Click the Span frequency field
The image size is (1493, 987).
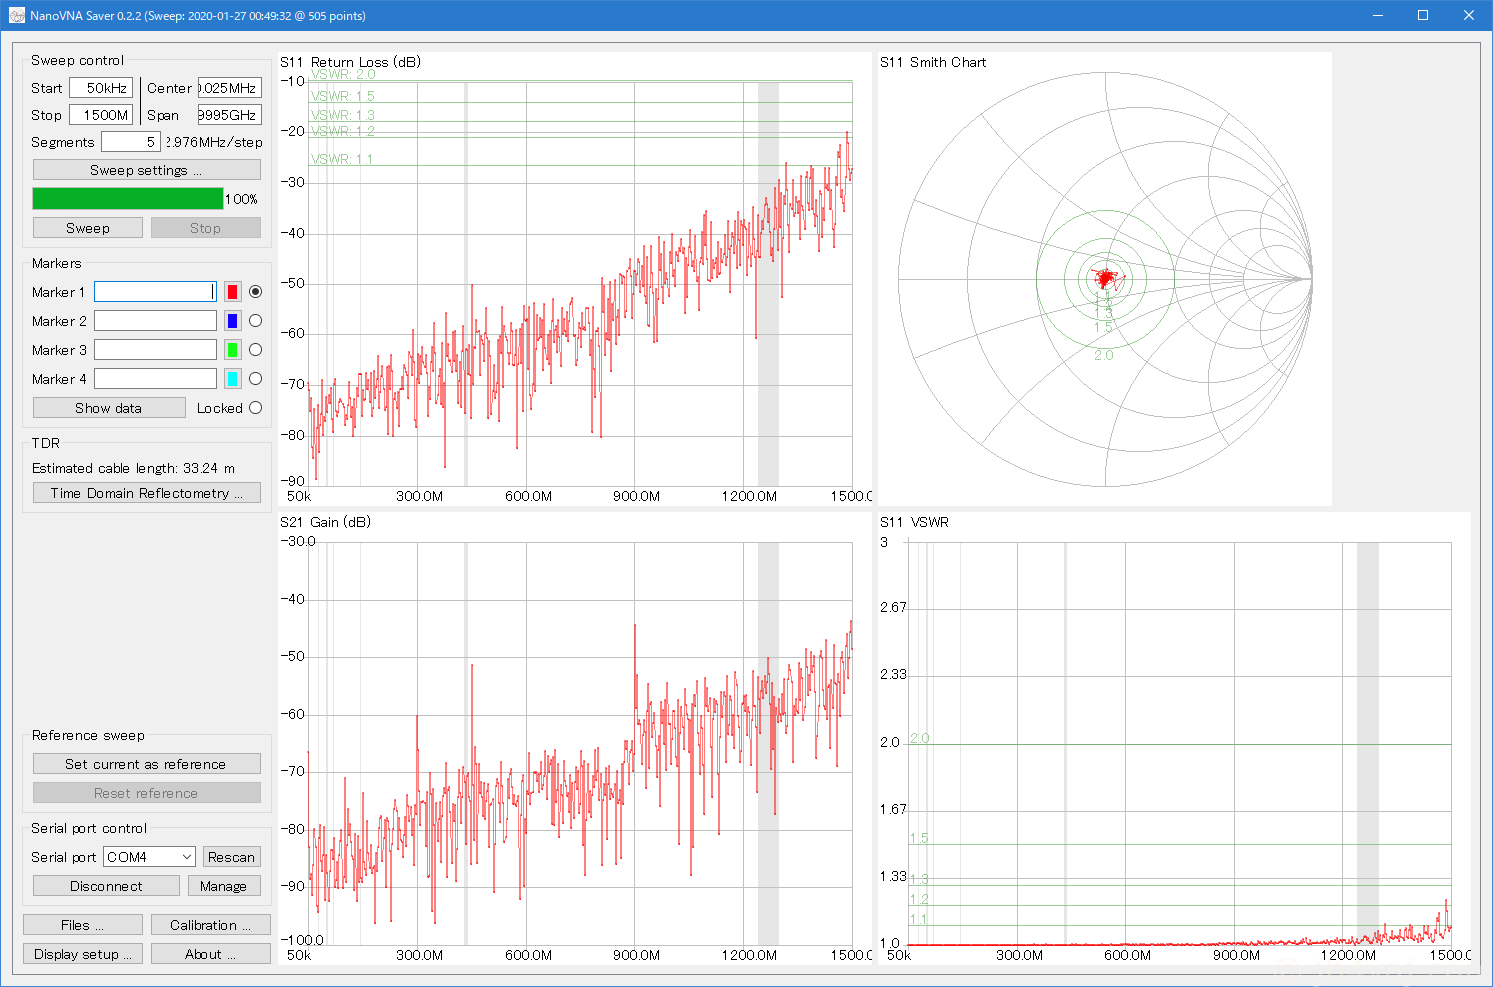pyautogui.click(x=230, y=115)
